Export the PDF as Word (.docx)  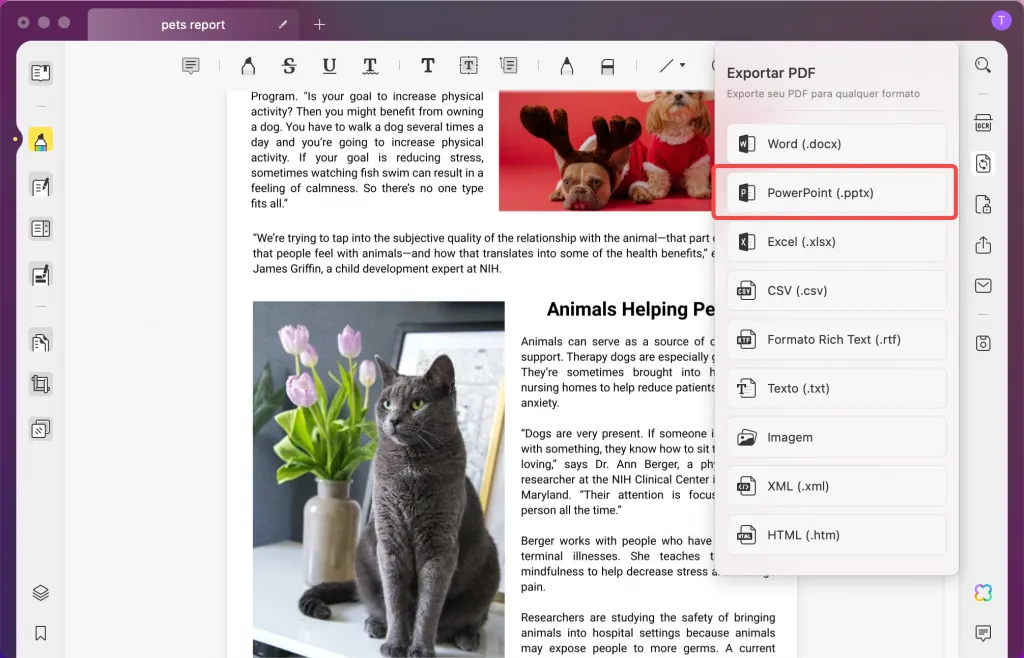click(x=836, y=143)
